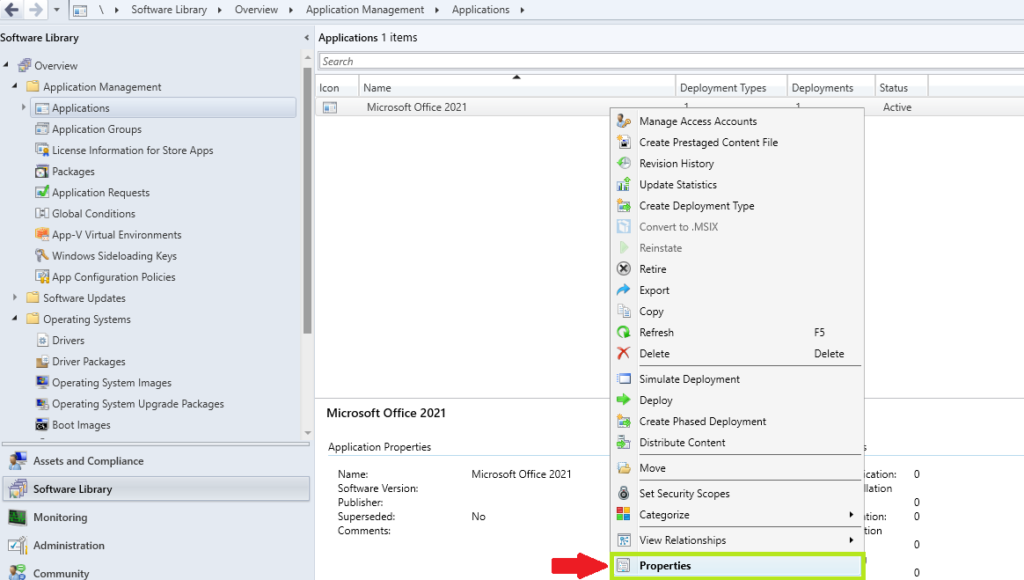This screenshot has width=1024, height=580.
Task: Choose Update Statistics in context menu
Action: [x=737, y=184]
